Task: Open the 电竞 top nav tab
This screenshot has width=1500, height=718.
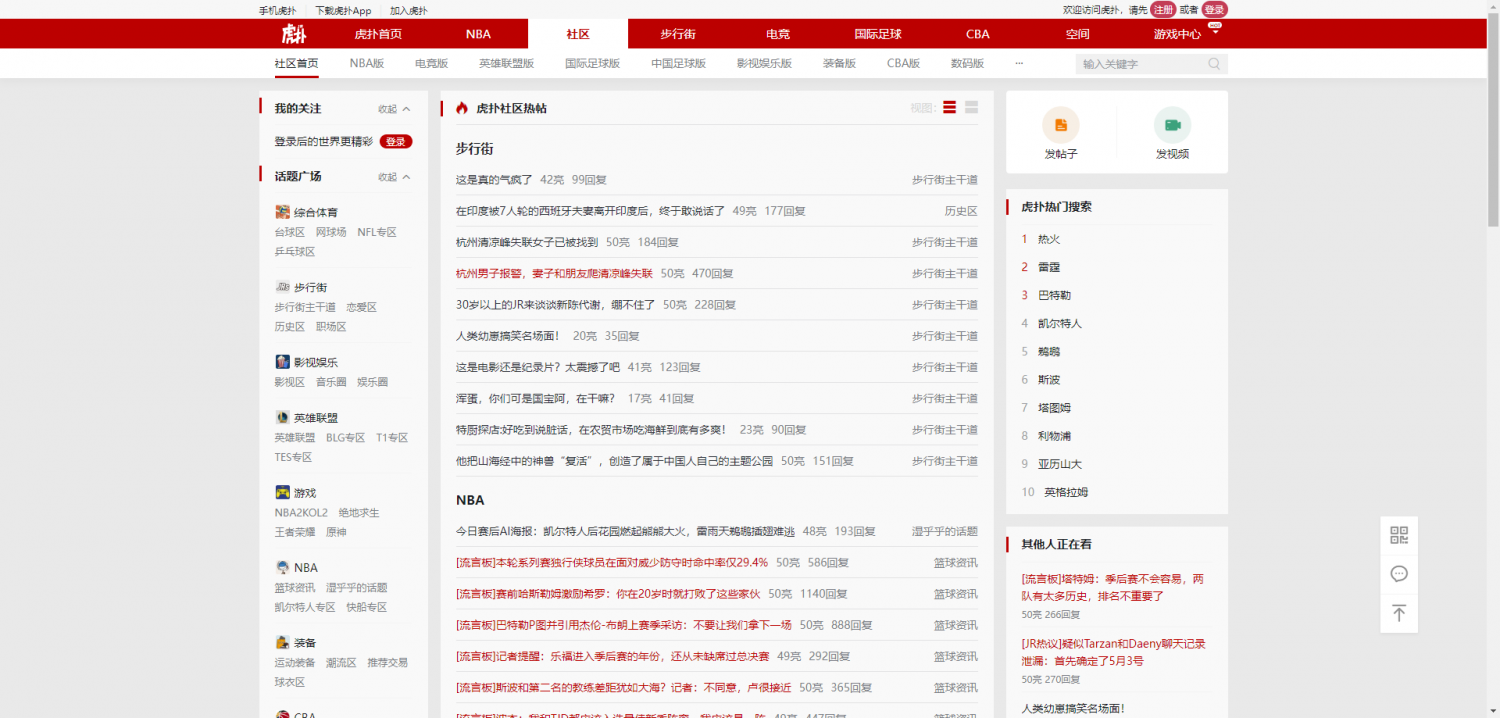Action: (778, 34)
